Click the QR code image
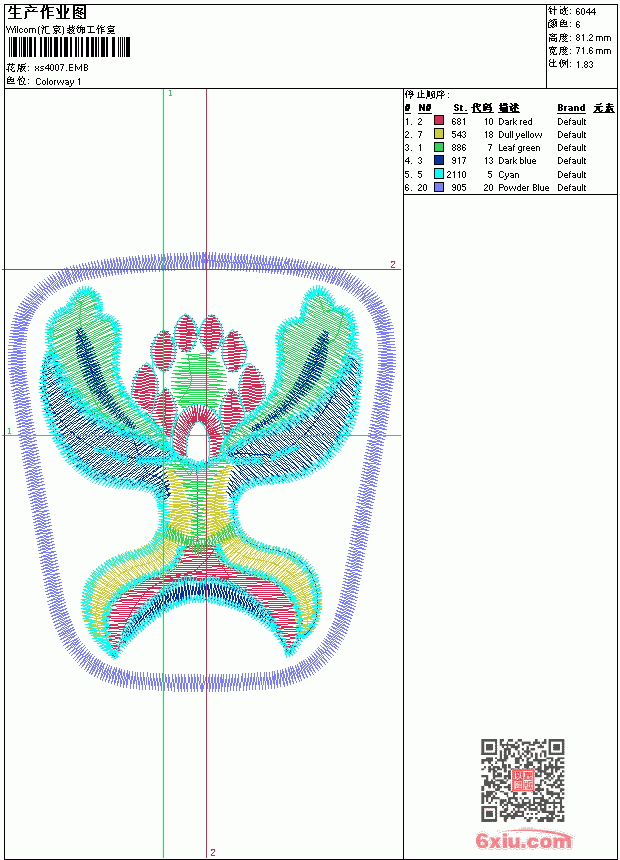Viewport: 620px width, 860px height. point(523,780)
